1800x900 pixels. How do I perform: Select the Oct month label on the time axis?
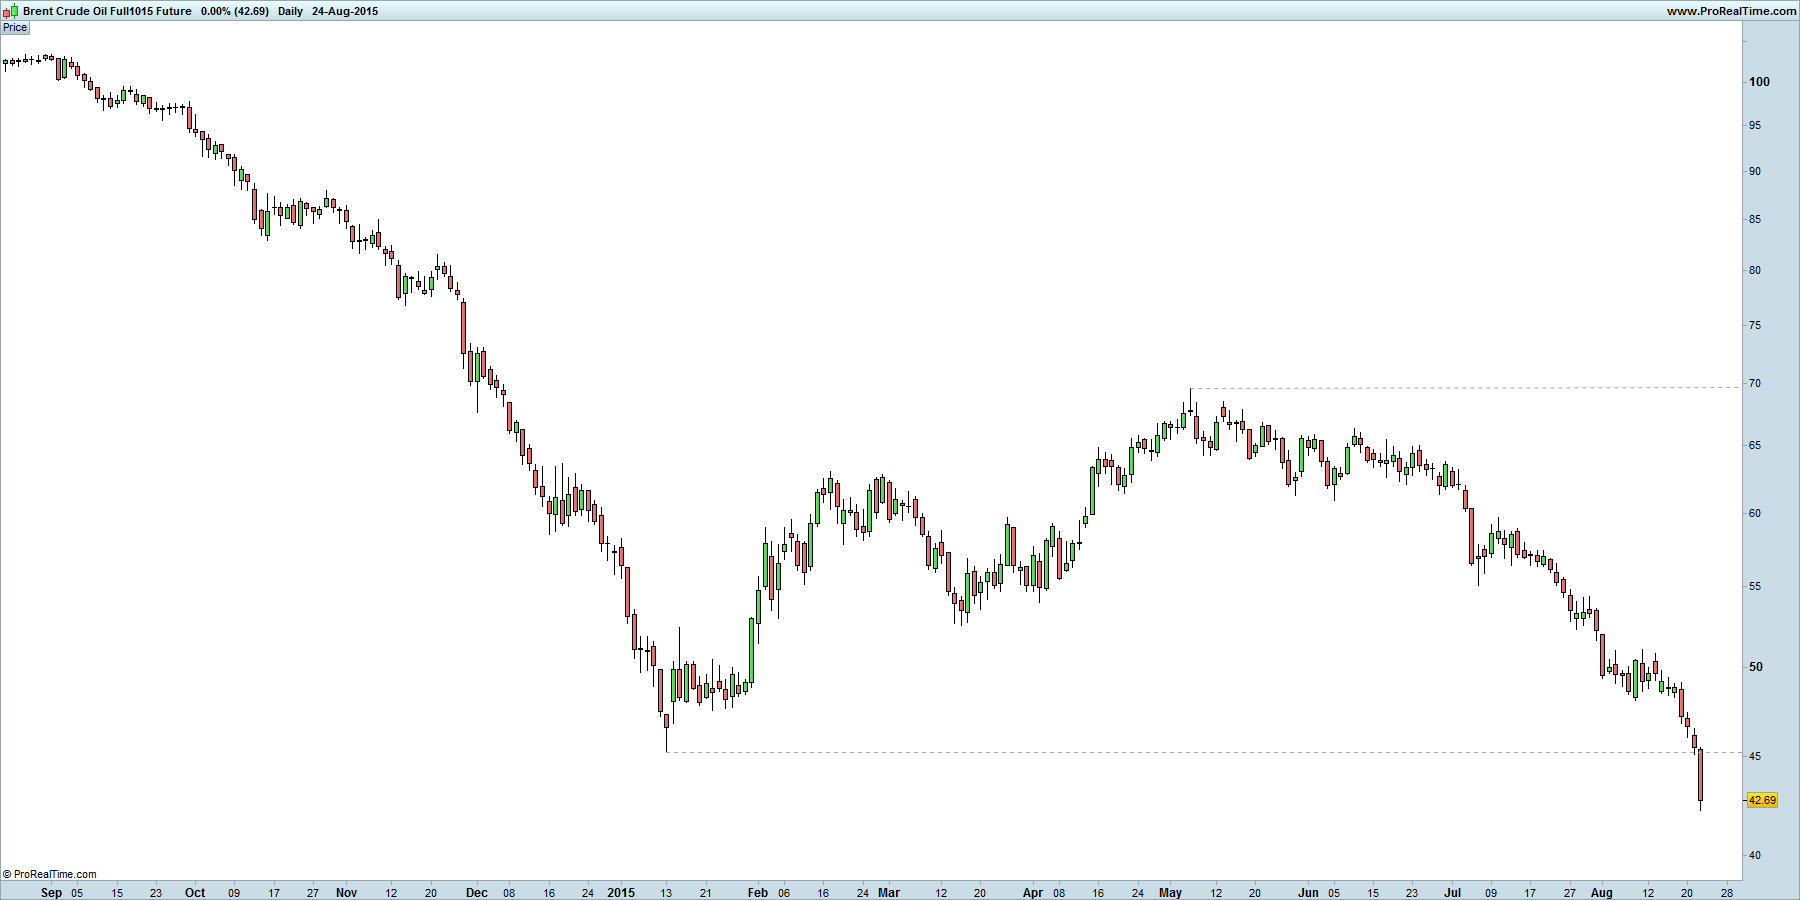pos(195,893)
